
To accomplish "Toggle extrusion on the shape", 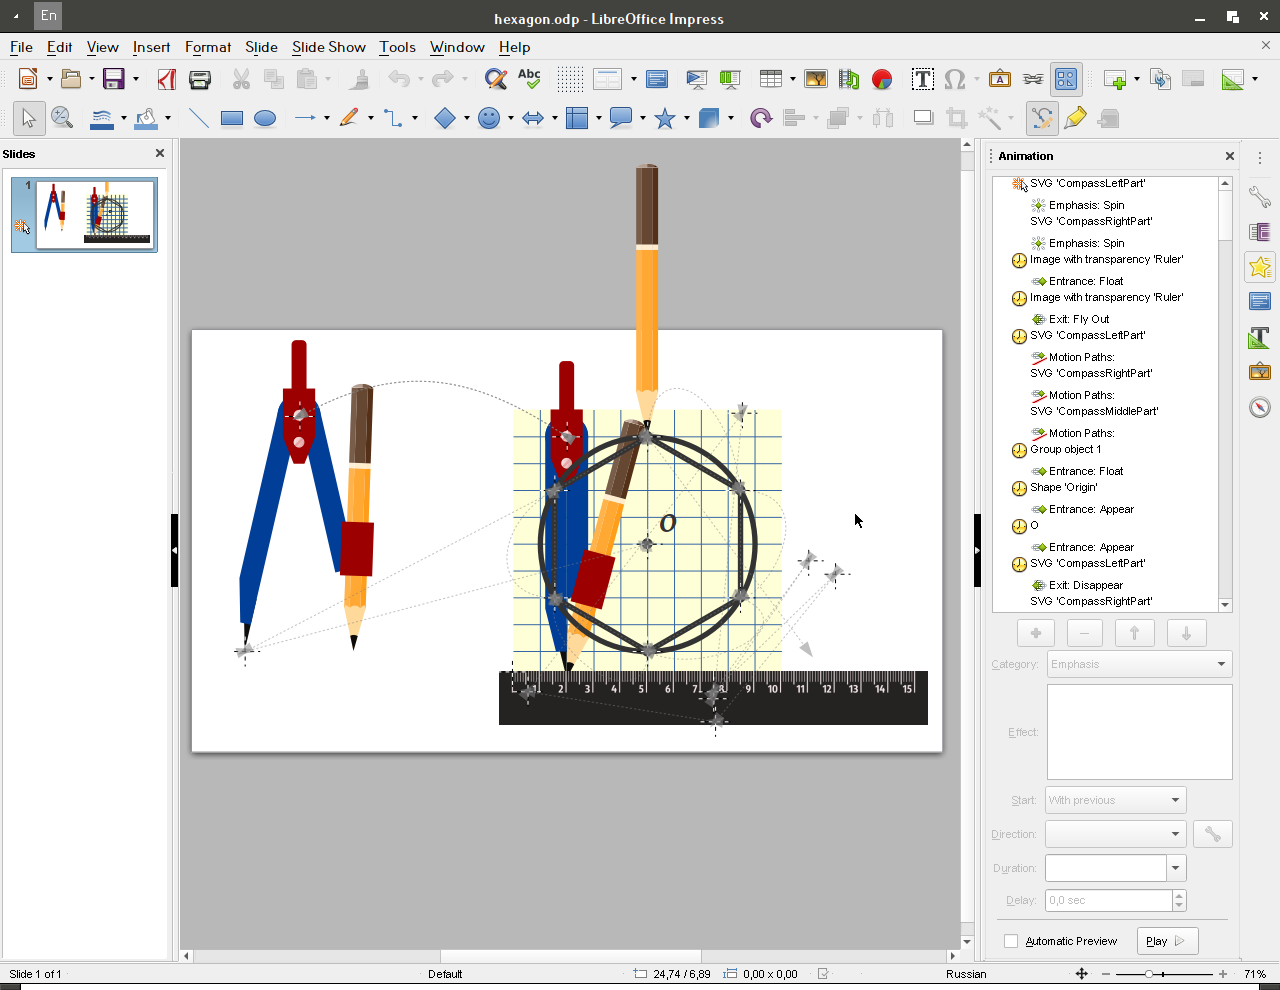I will point(1108,118).
